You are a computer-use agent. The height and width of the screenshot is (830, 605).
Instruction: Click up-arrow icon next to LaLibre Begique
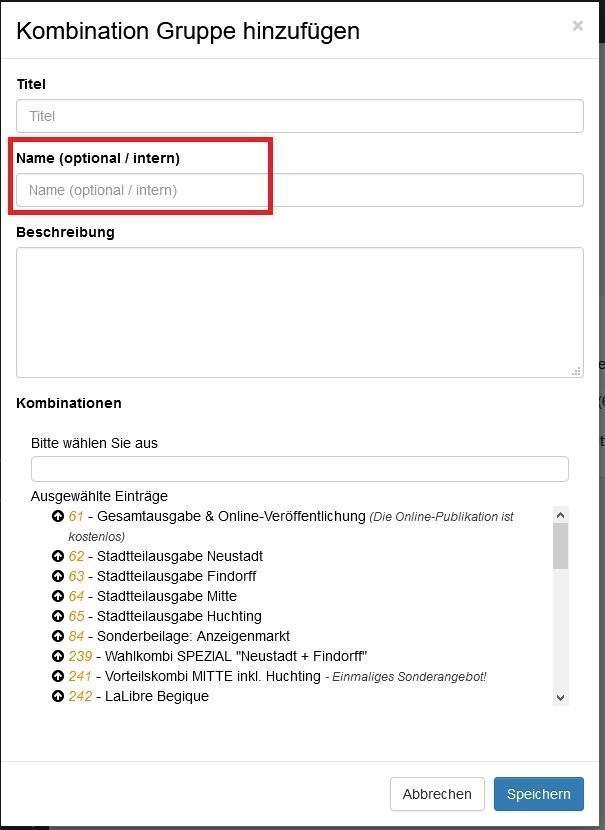[x=58, y=696]
